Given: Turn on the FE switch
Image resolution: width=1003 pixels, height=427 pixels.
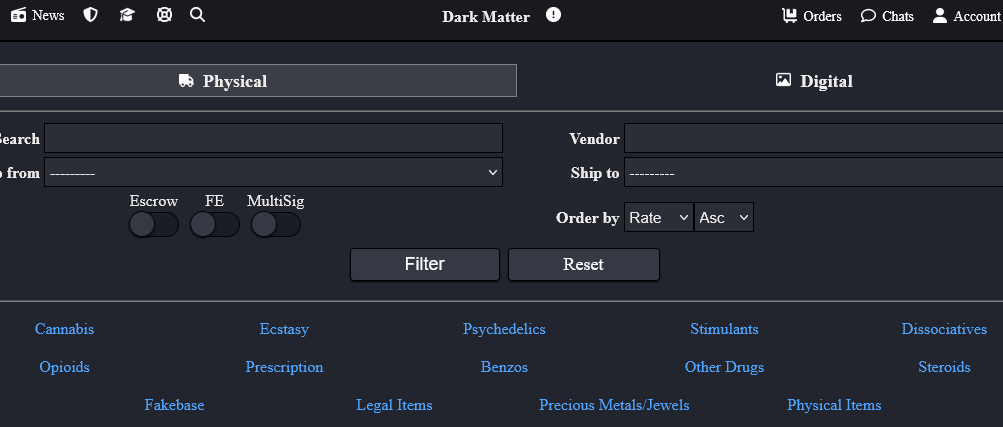Looking at the screenshot, I should point(215,225).
